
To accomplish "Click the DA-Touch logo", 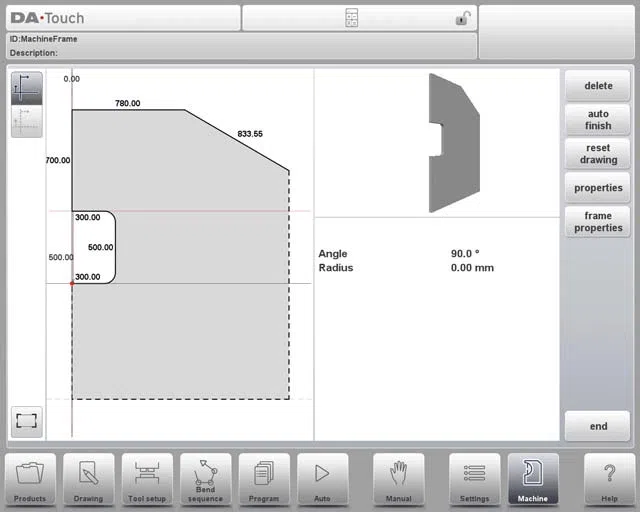I will pyautogui.click(x=47, y=18).
